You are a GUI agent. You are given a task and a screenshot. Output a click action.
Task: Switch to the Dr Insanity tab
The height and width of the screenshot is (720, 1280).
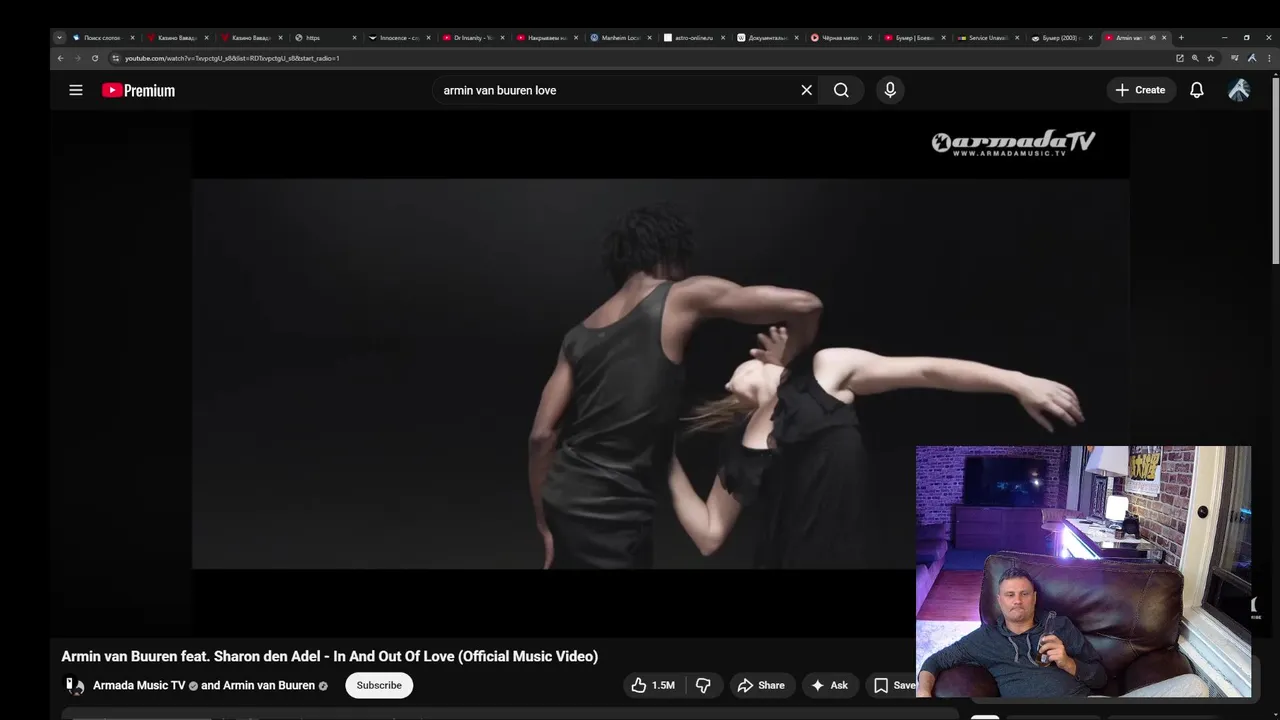point(472,38)
